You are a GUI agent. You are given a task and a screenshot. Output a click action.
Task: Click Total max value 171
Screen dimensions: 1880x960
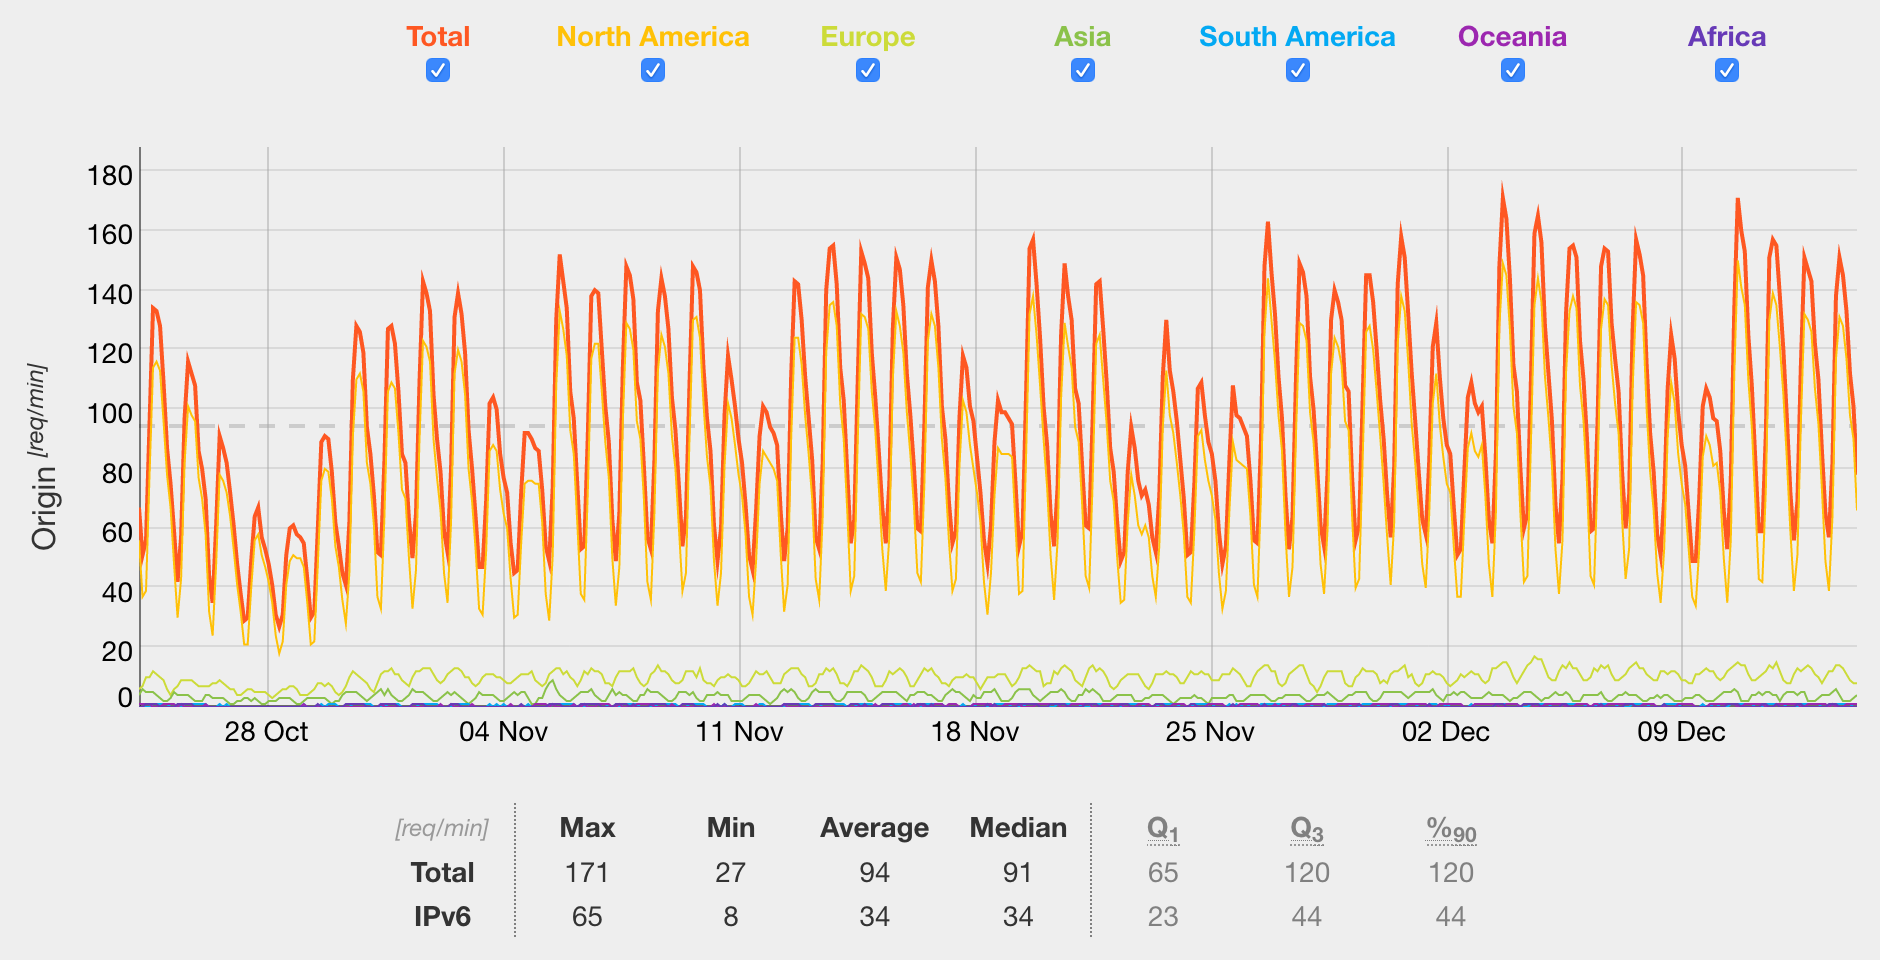pyautogui.click(x=587, y=873)
